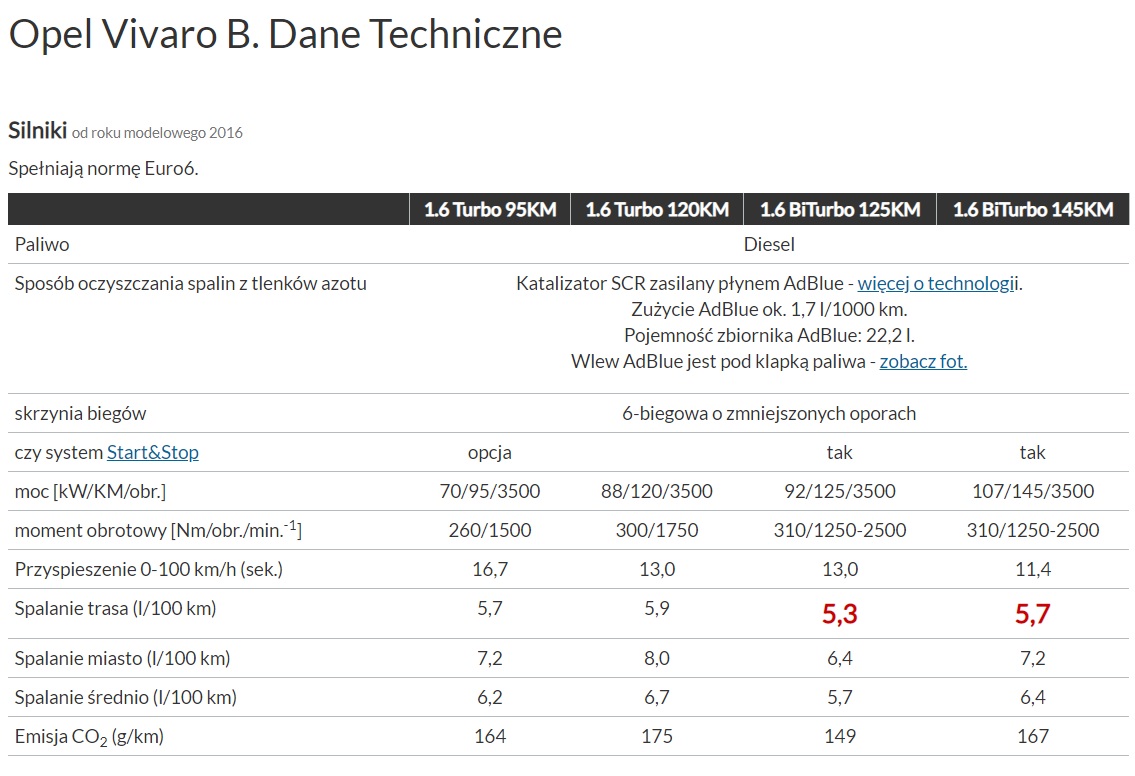Open the 'więcej o technologii' link

(938, 283)
